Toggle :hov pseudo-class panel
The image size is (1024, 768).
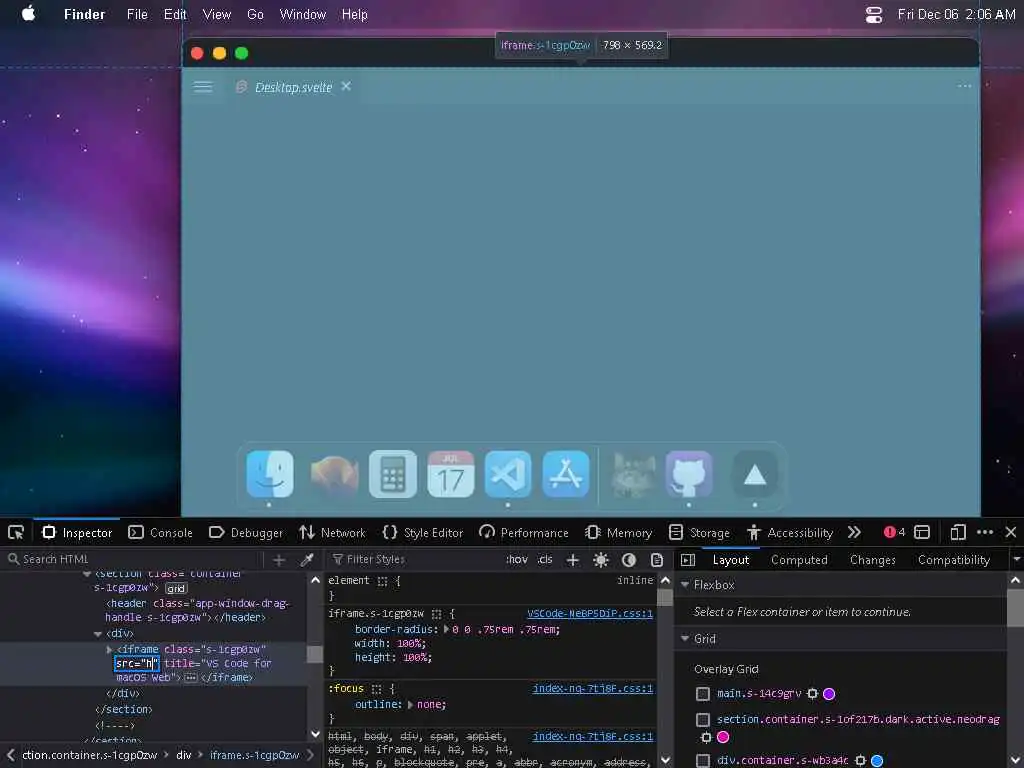click(x=517, y=559)
